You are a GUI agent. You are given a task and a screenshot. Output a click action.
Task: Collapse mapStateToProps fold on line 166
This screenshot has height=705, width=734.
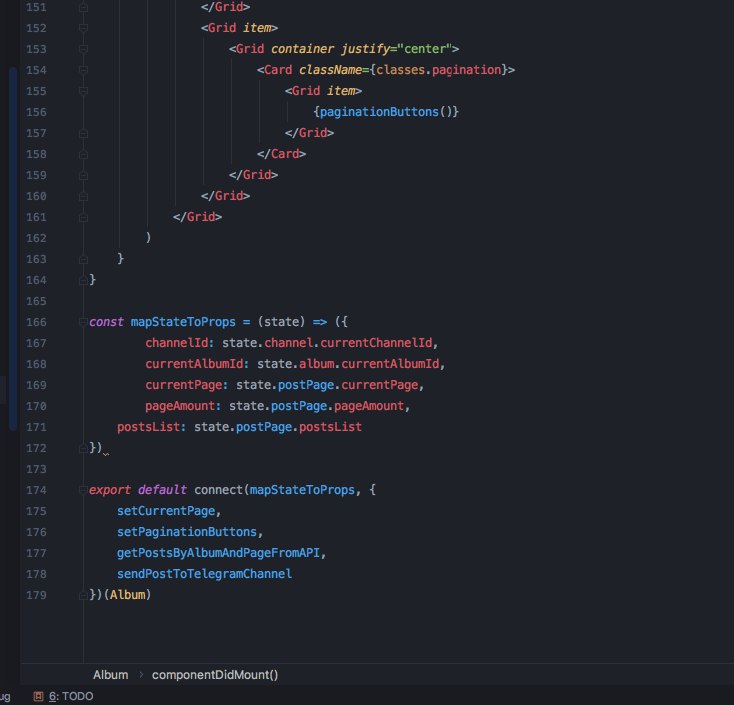83,322
